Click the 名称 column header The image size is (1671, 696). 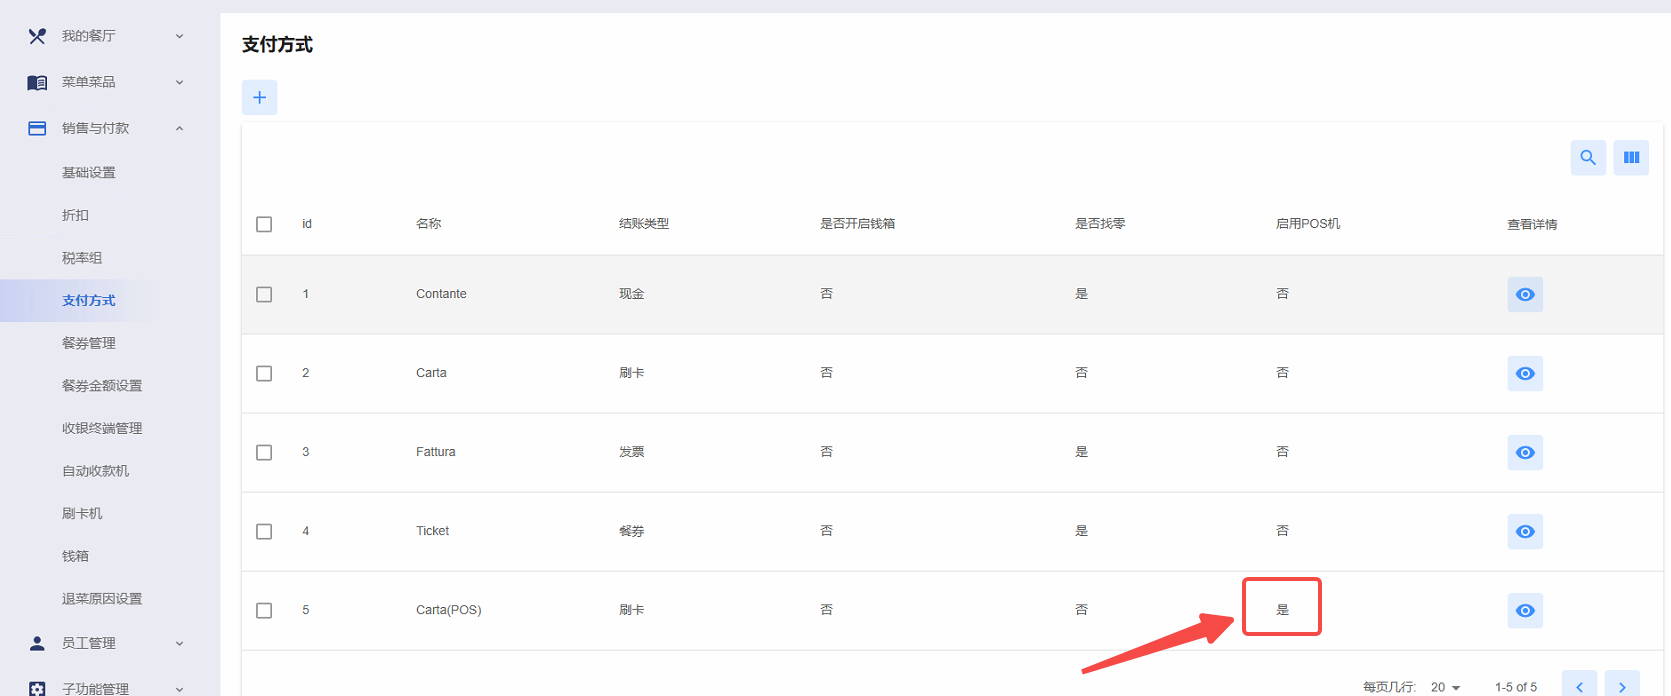pyautogui.click(x=429, y=223)
